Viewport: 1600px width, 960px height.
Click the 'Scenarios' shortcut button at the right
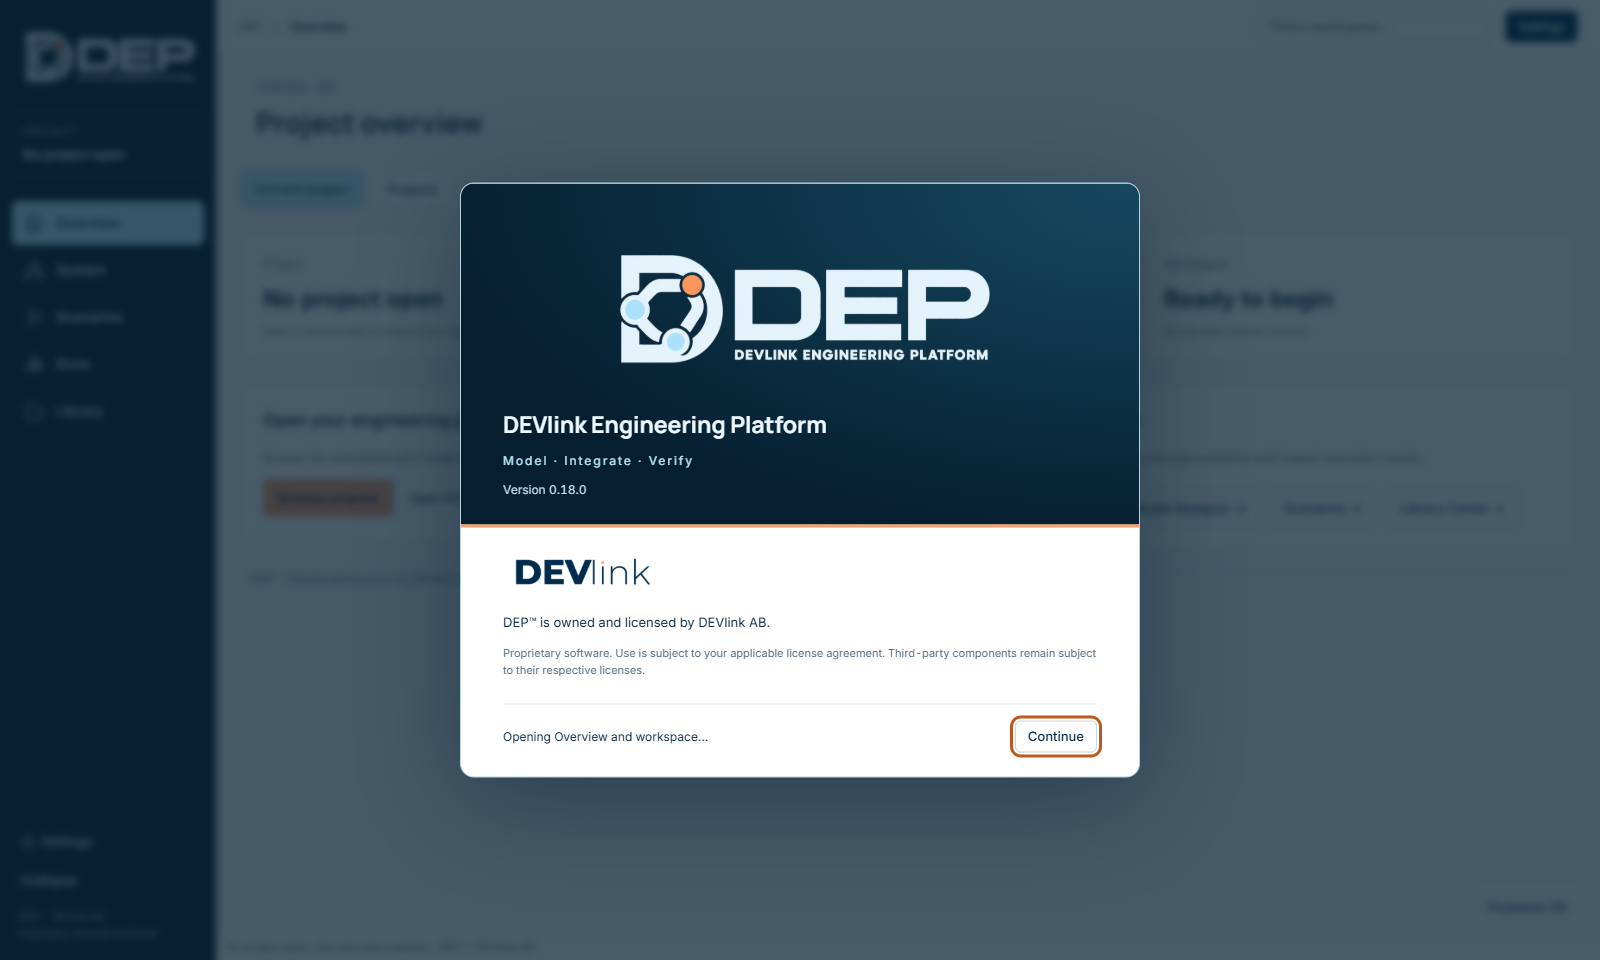1322,509
